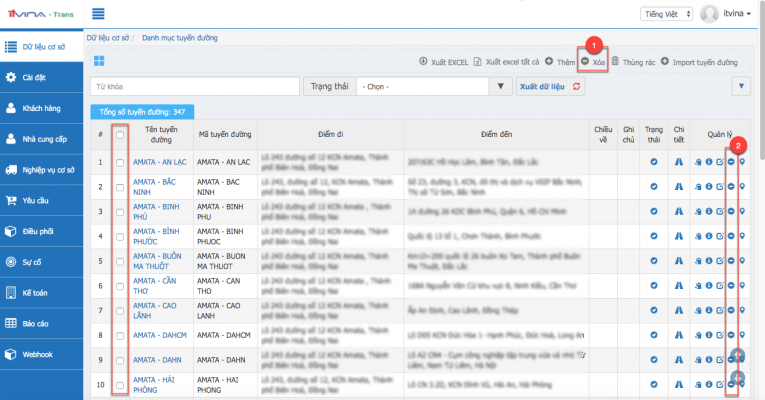Click the grid view icon above the keyword field
This screenshot has width=765, height=400.
coord(99,62)
